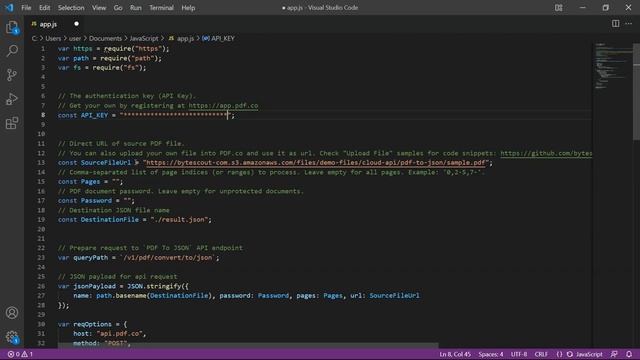The image size is (640, 360).
Task: Click Users in the breadcrumb path
Action: pos(53,38)
